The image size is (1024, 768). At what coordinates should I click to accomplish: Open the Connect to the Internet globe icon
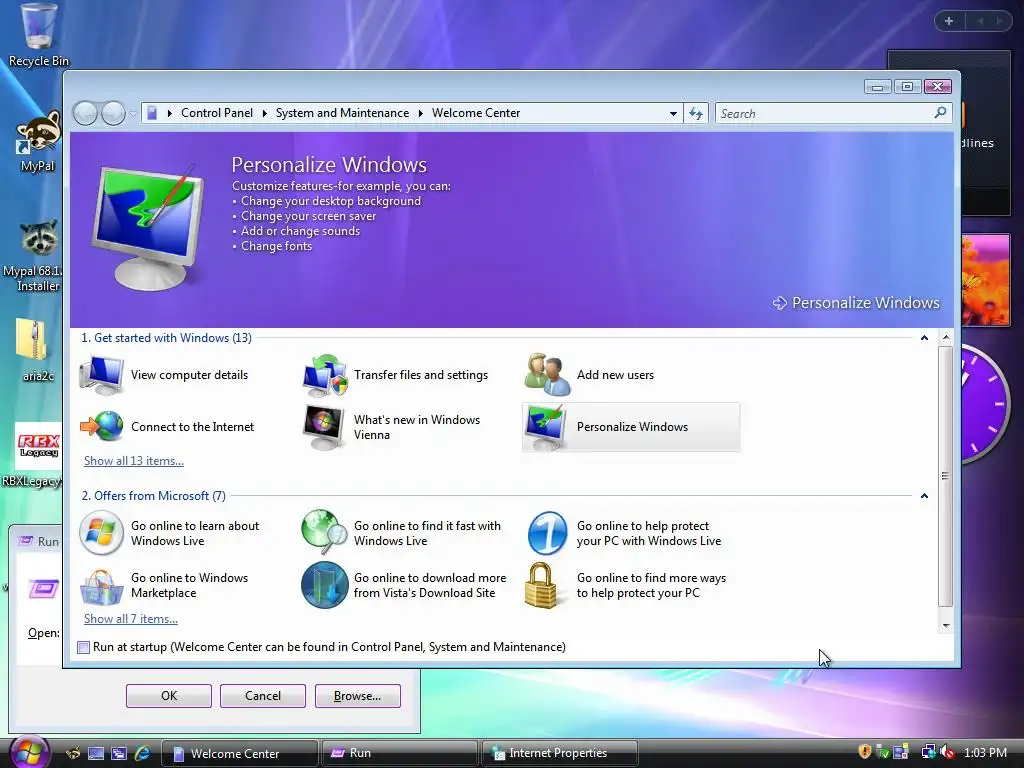101,426
